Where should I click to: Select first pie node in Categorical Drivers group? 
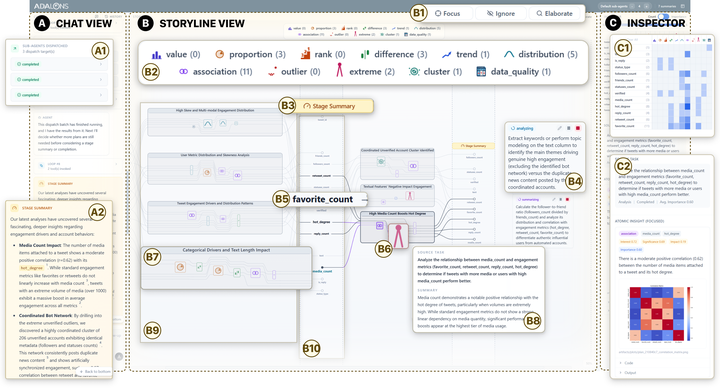pos(180,267)
